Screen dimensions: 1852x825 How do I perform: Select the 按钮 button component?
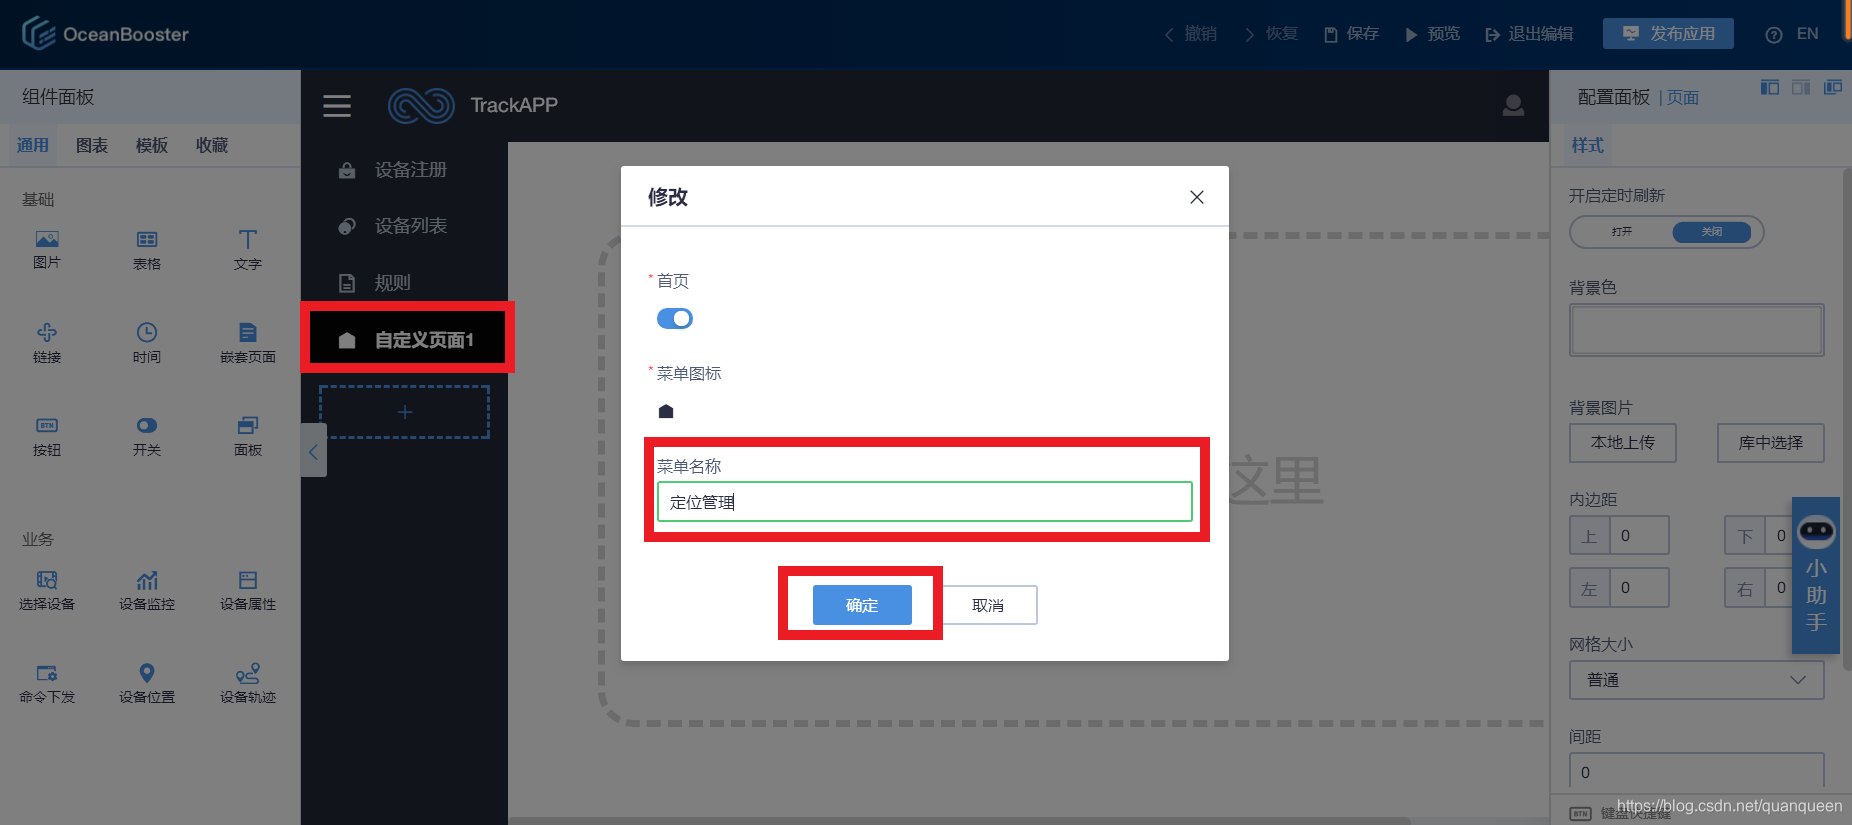click(47, 436)
